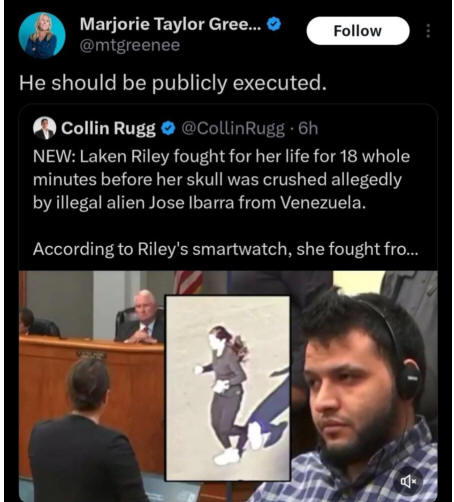
Task: Click the American flag in video background
Action: pos(188,283)
